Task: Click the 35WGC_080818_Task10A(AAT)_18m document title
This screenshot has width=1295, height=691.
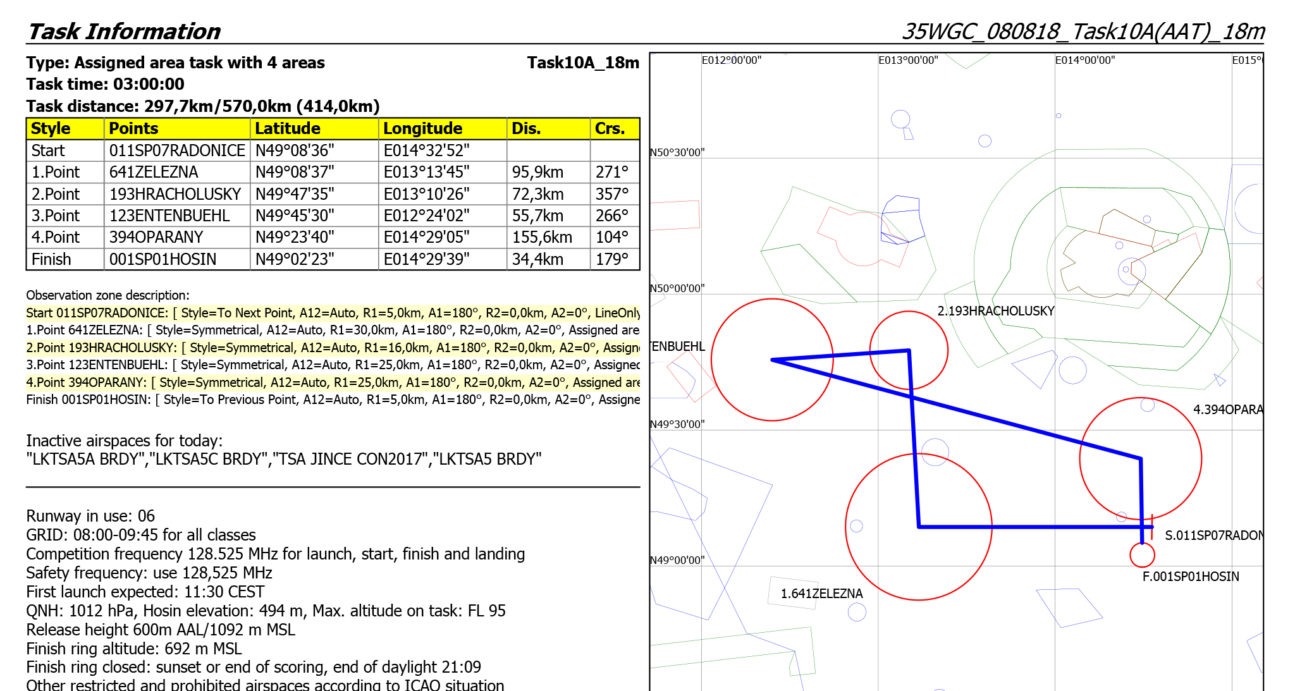Action: (1082, 31)
